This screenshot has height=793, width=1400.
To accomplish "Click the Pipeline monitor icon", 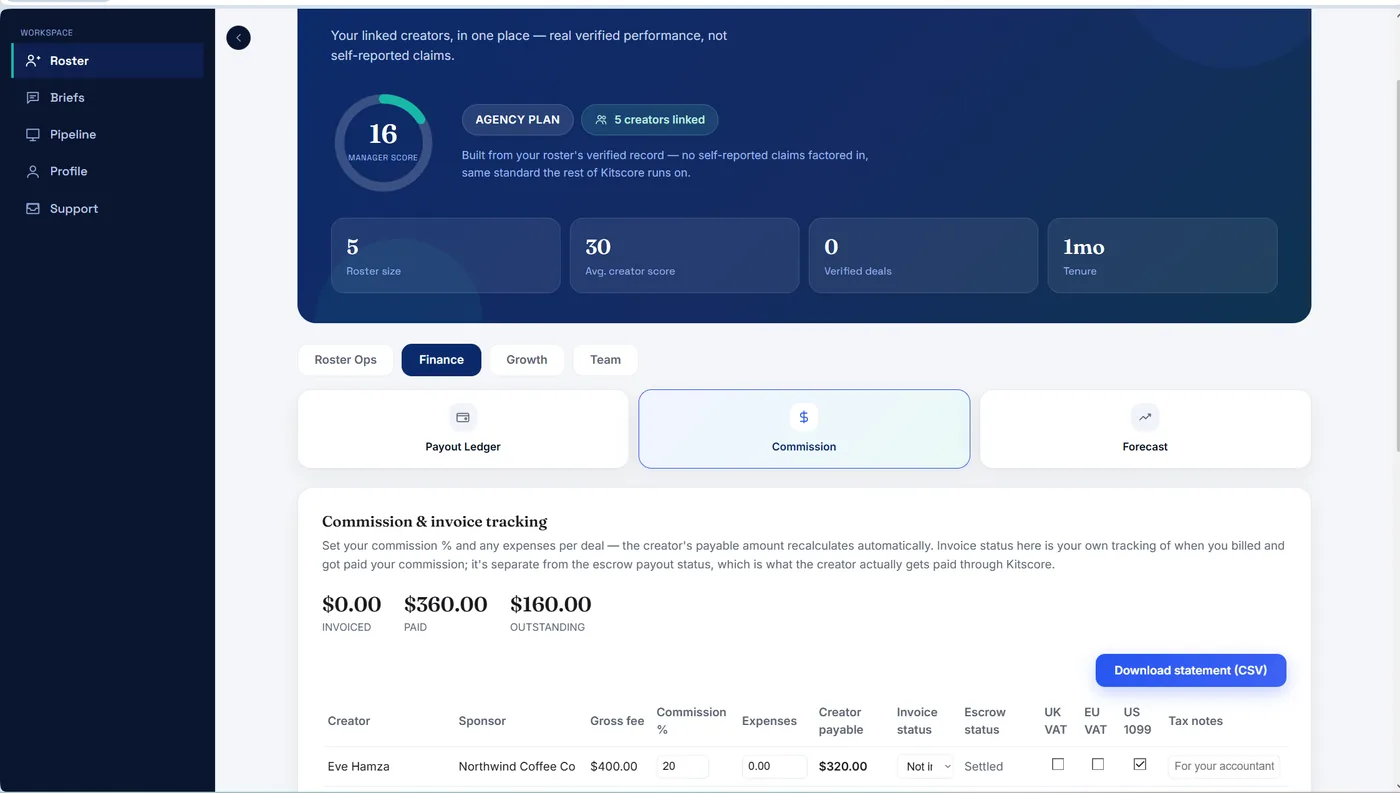I will click(33, 135).
